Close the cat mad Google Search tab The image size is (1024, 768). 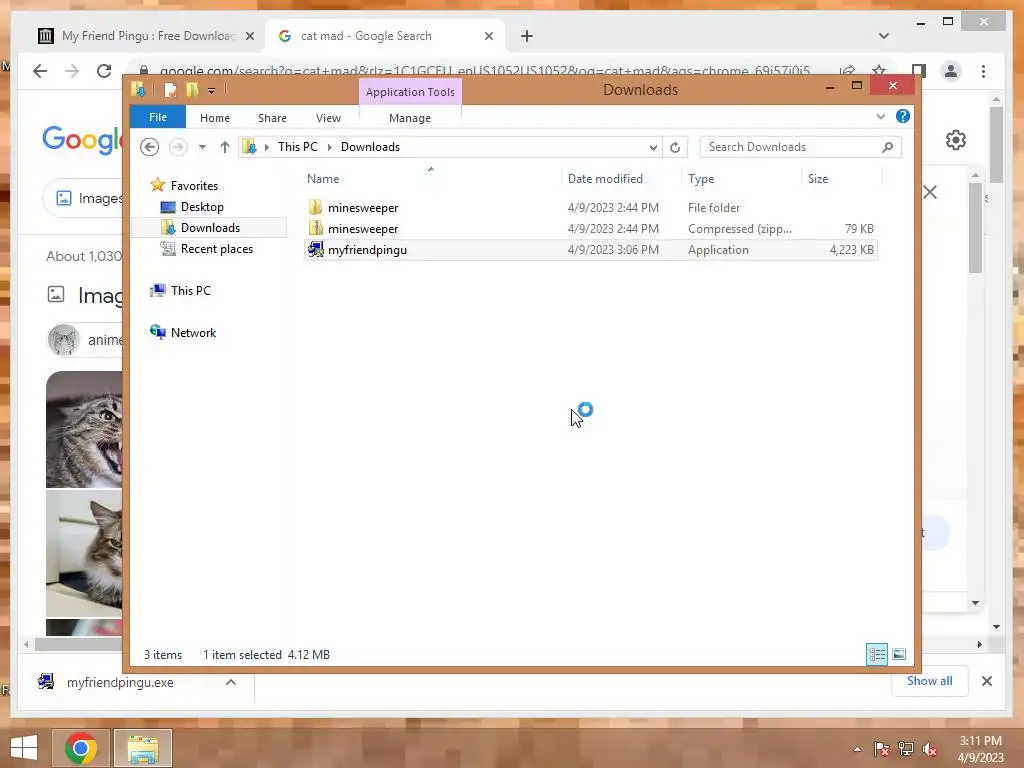[488, 37]
